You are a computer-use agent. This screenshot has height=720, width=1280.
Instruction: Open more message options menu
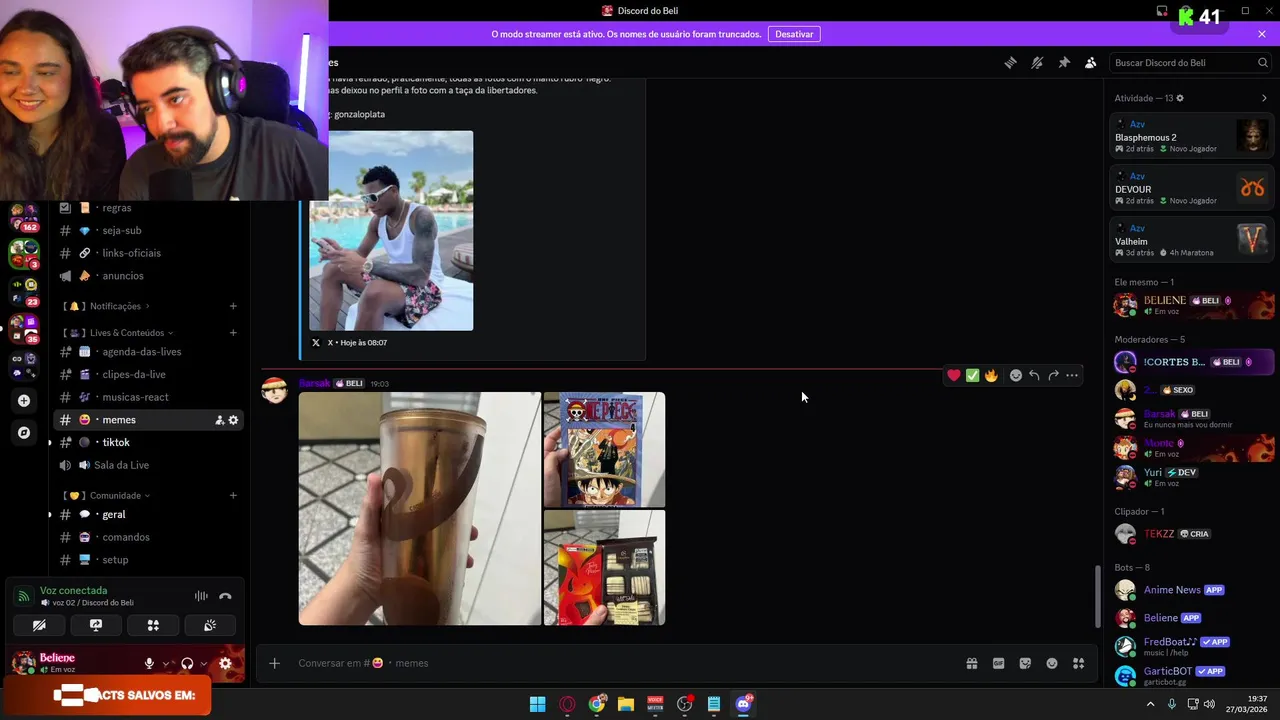click(x=1072, y=375)
